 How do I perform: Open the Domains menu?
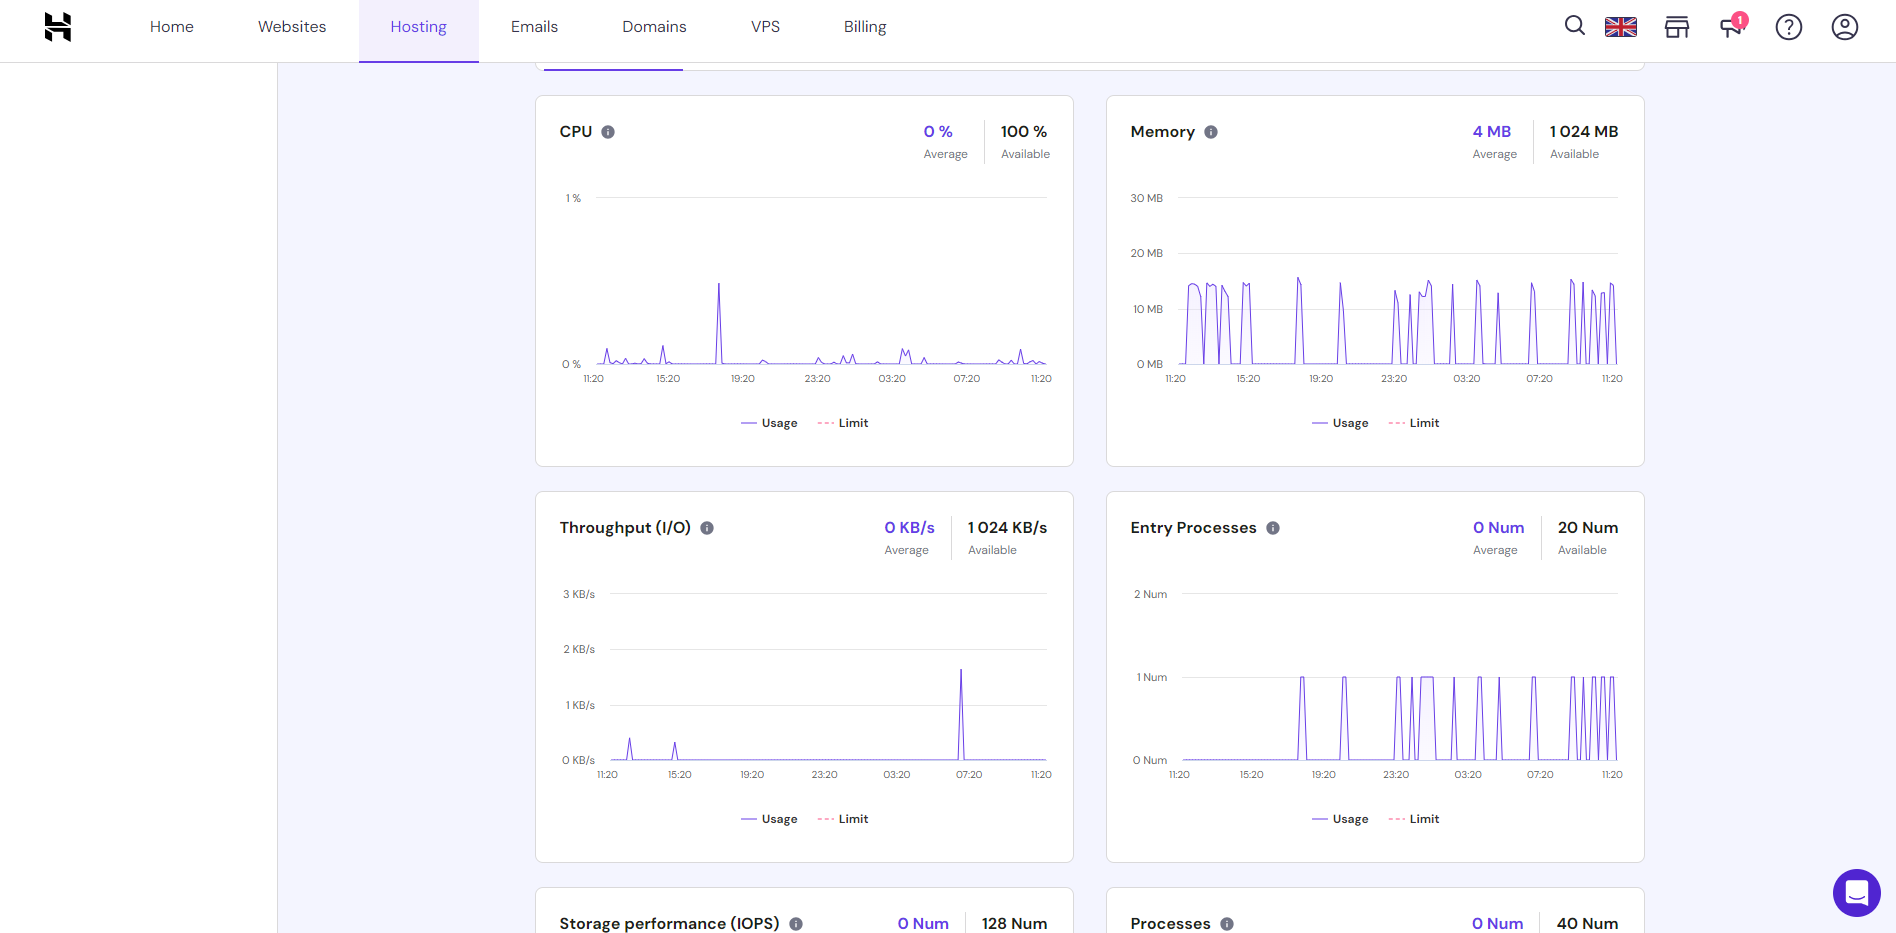(x=654, y=27)
